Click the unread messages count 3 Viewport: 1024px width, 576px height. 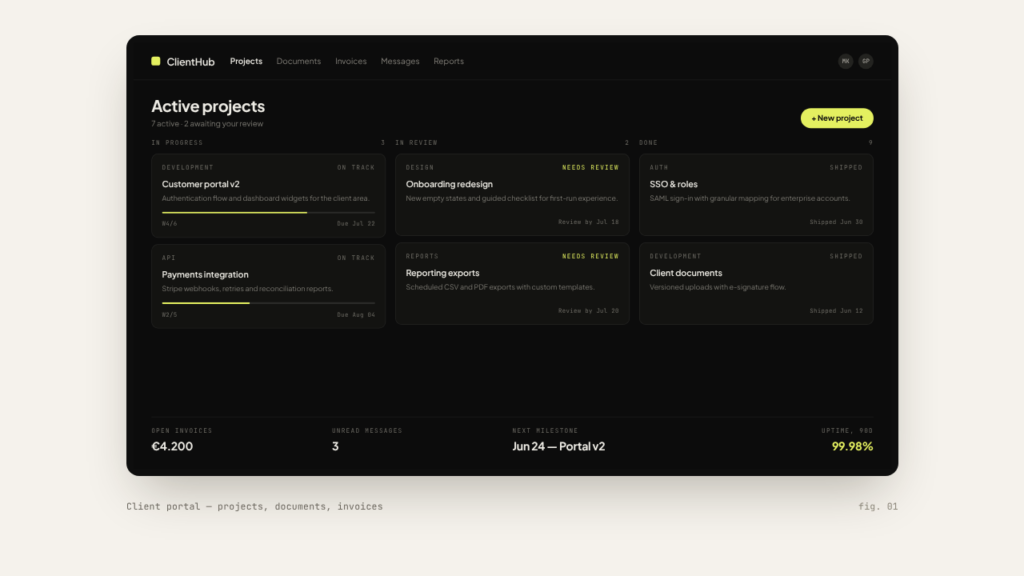coord(335,446)
